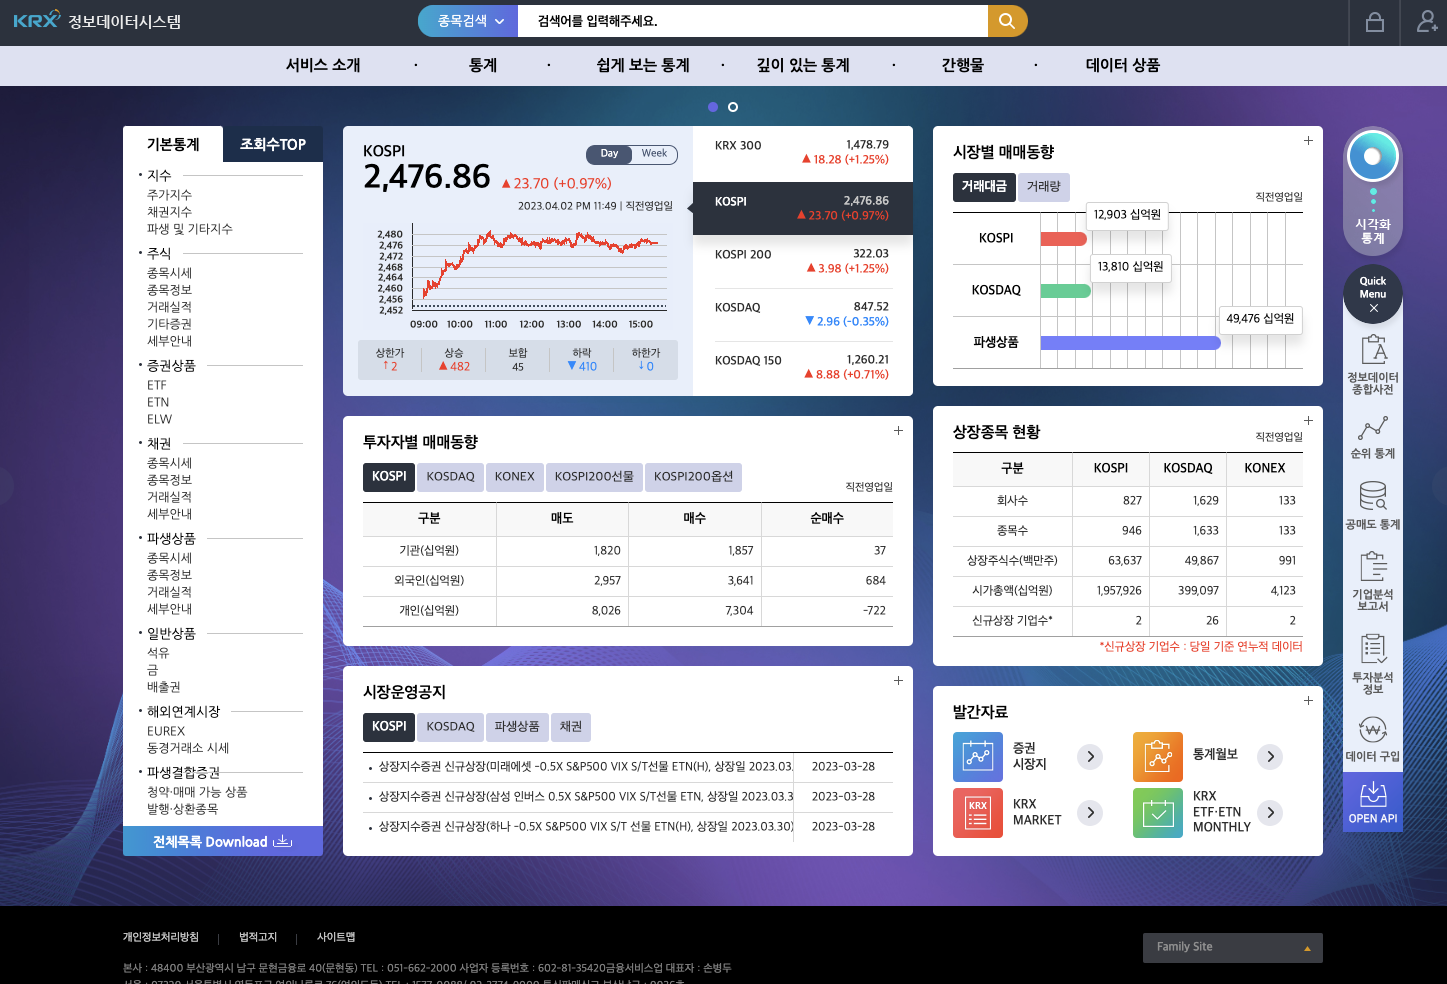Open the lock login icon
The height and width of the screenshot is (984, 1447).
point(1375,22)
